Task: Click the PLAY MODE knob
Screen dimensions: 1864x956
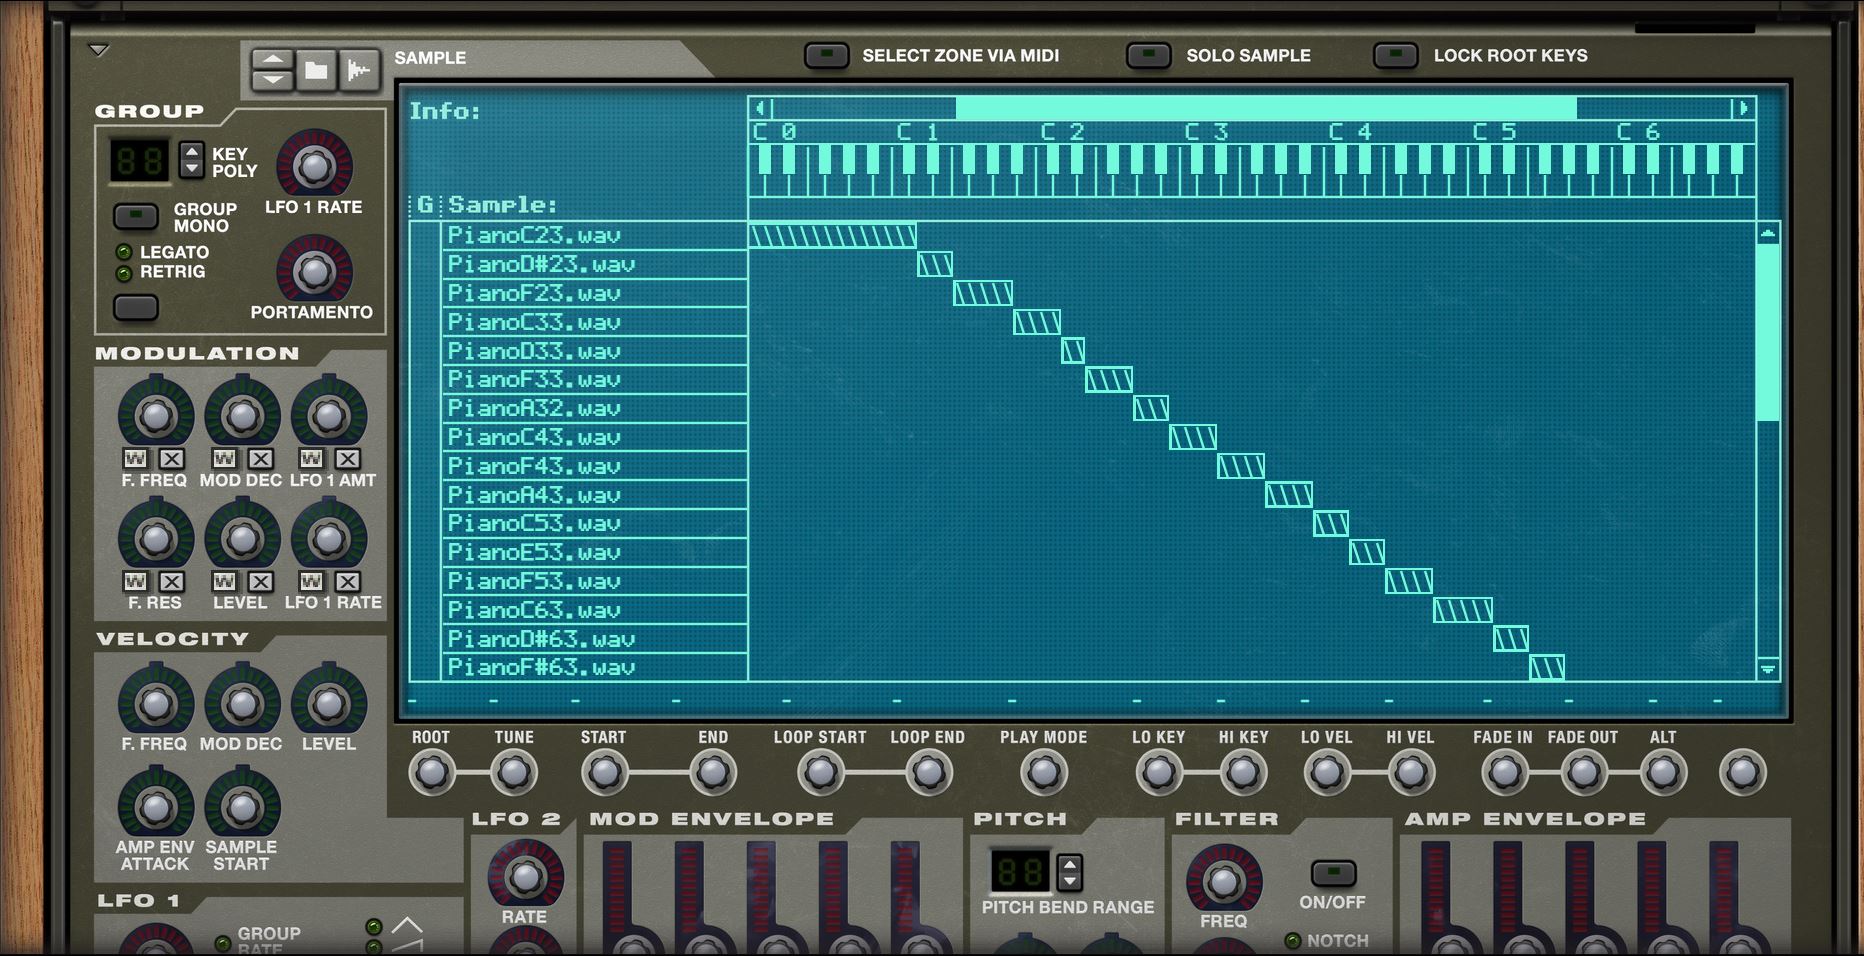Action: click(1043, 772)
